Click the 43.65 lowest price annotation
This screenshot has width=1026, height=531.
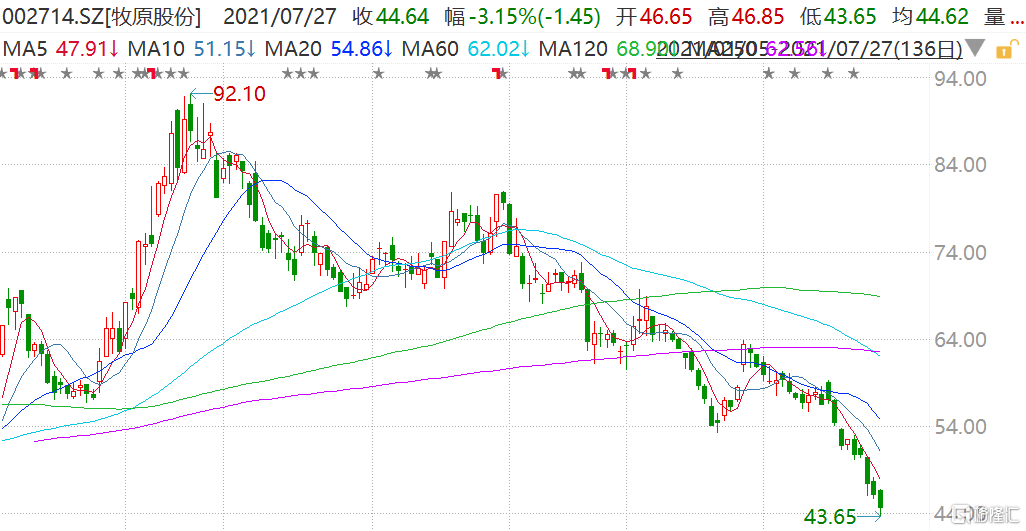(x=830, y=517)
